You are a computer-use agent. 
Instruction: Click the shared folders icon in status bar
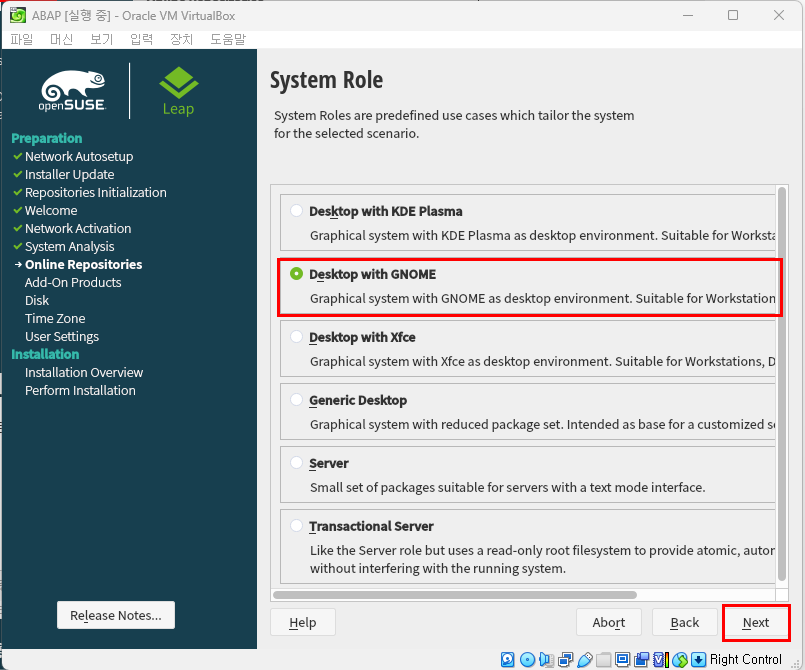click(x=604, y=659)
